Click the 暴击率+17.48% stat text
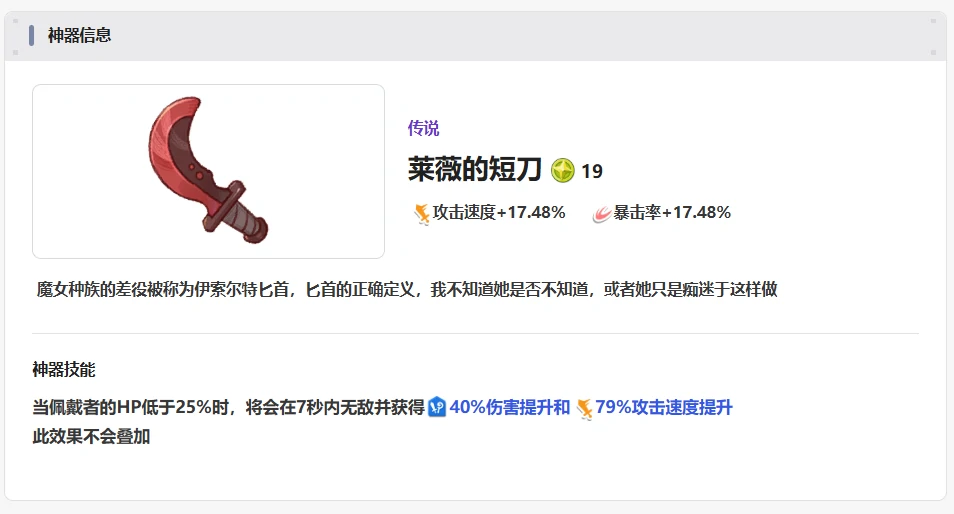The height and width of the screenshot is (514, 954). point(672,212)
